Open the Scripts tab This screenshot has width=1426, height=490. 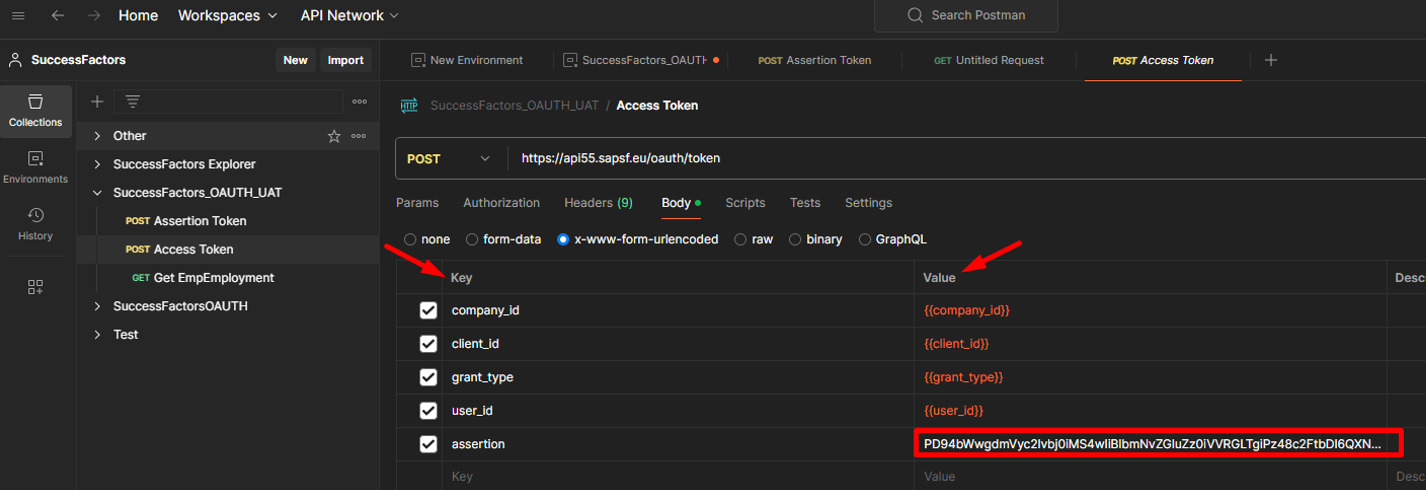pos(745,203)
